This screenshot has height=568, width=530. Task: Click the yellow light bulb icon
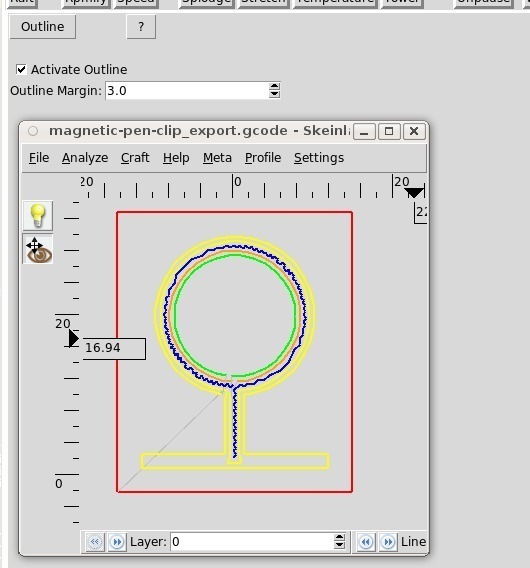click(38, 216)
